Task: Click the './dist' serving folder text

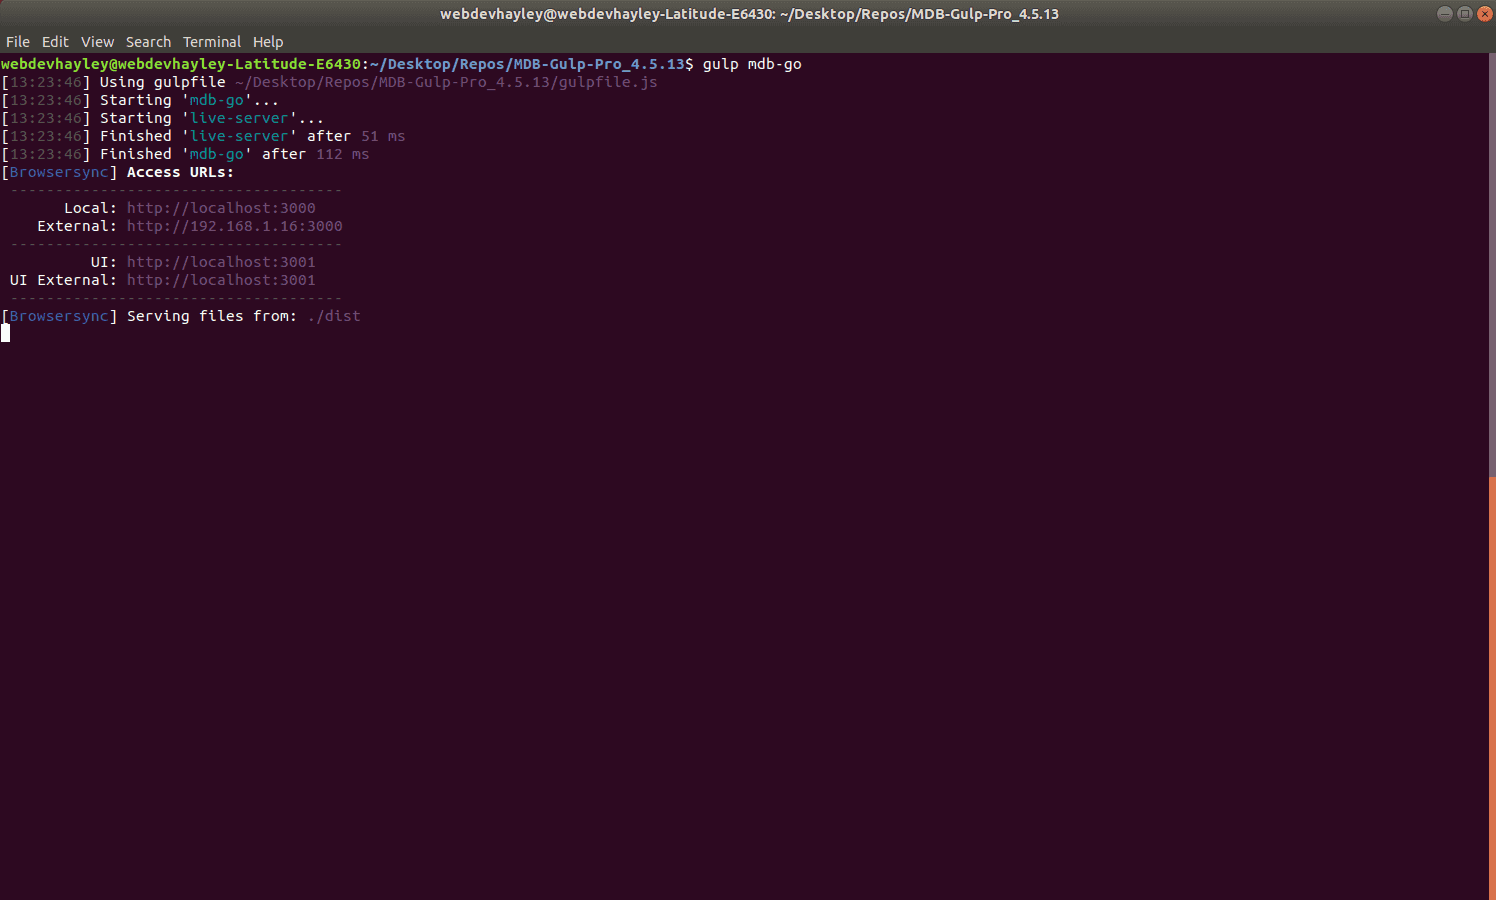Action: (x=334, y=316)
